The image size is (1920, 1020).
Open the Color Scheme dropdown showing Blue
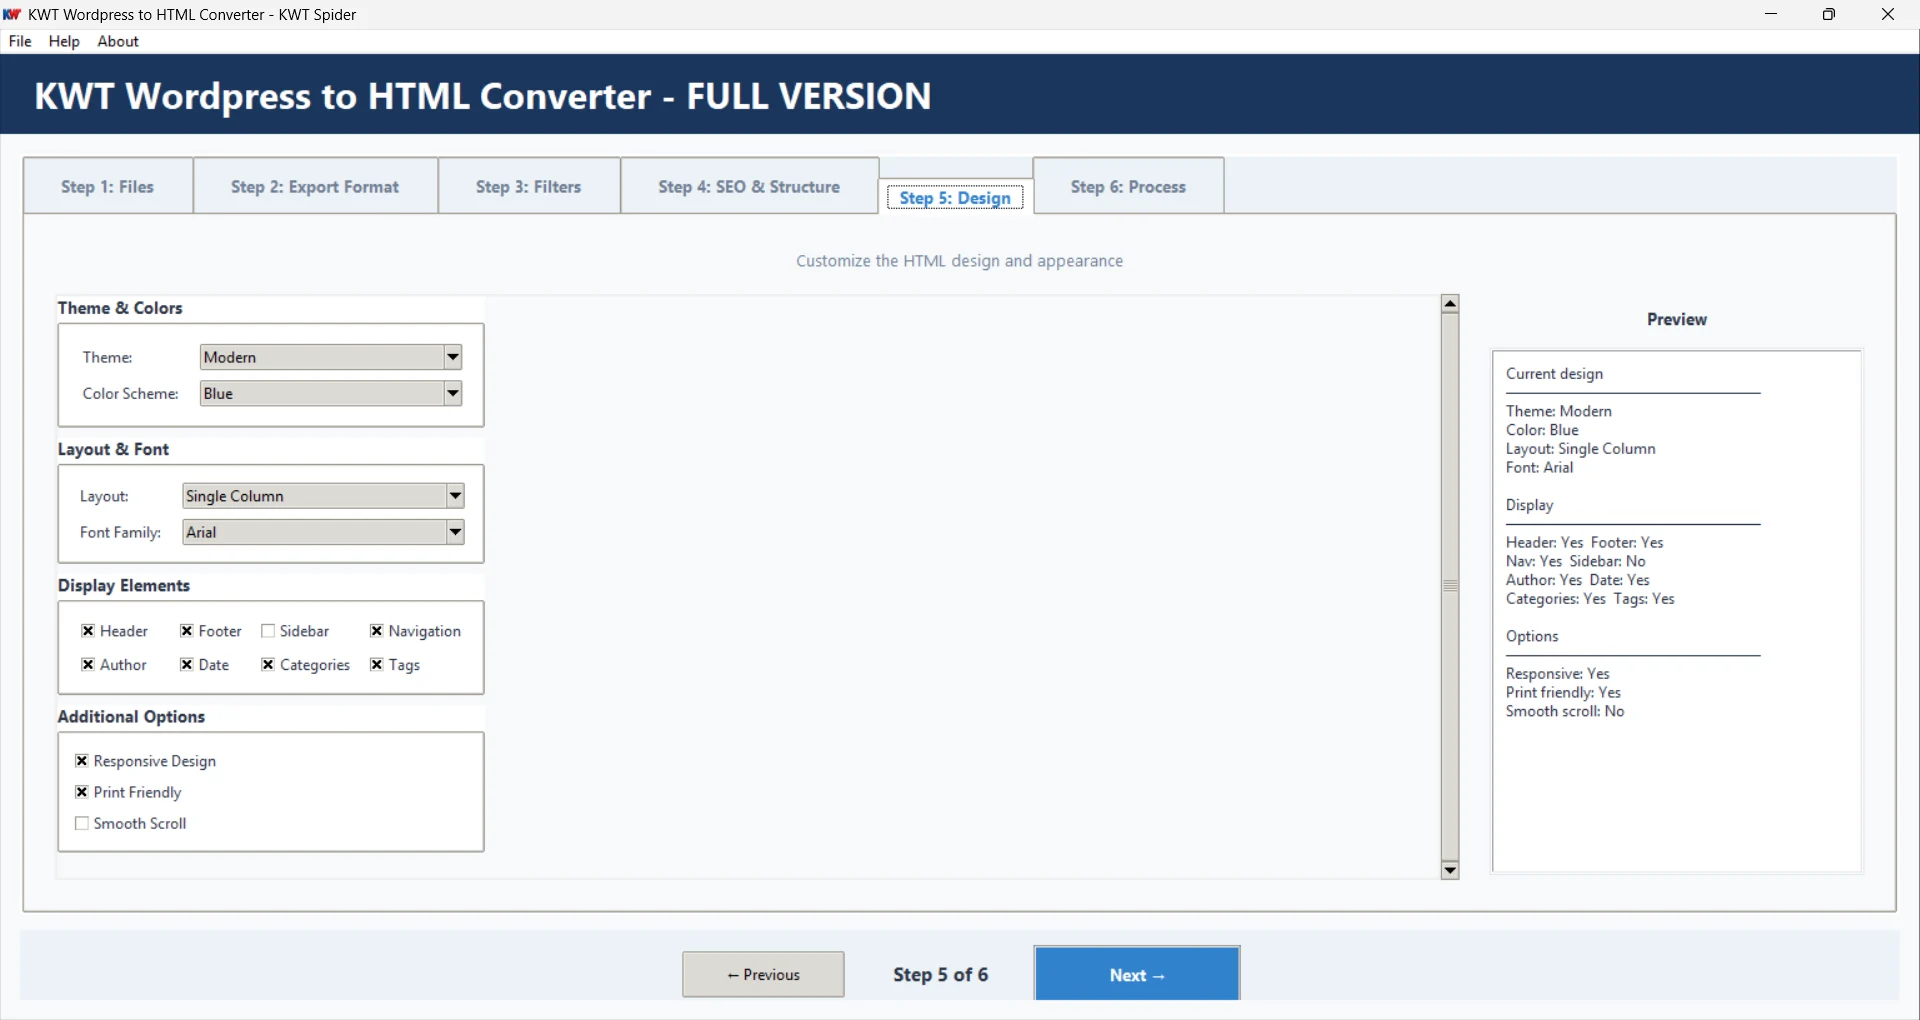click(331, 393)
